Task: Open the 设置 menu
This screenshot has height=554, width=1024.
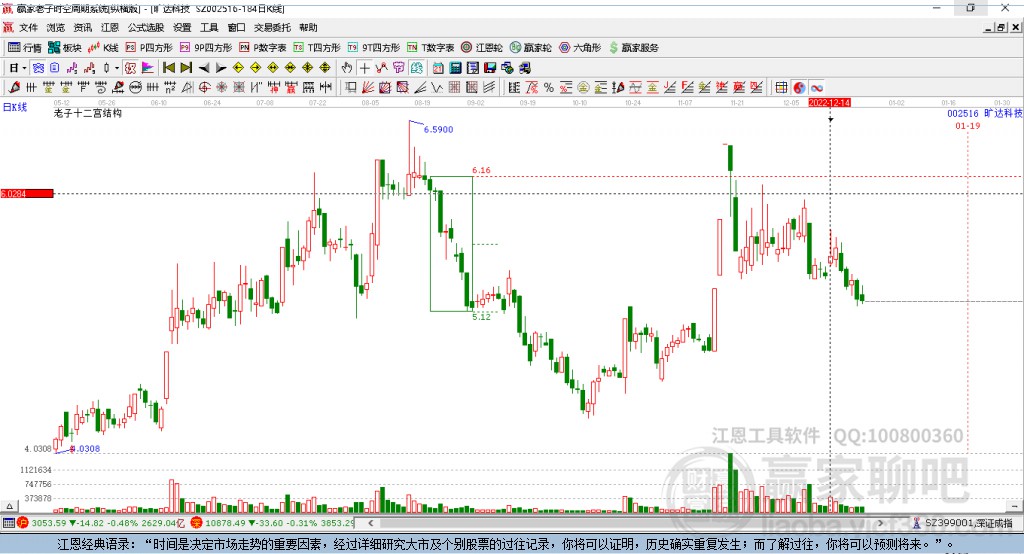Action: coord(182,27)
